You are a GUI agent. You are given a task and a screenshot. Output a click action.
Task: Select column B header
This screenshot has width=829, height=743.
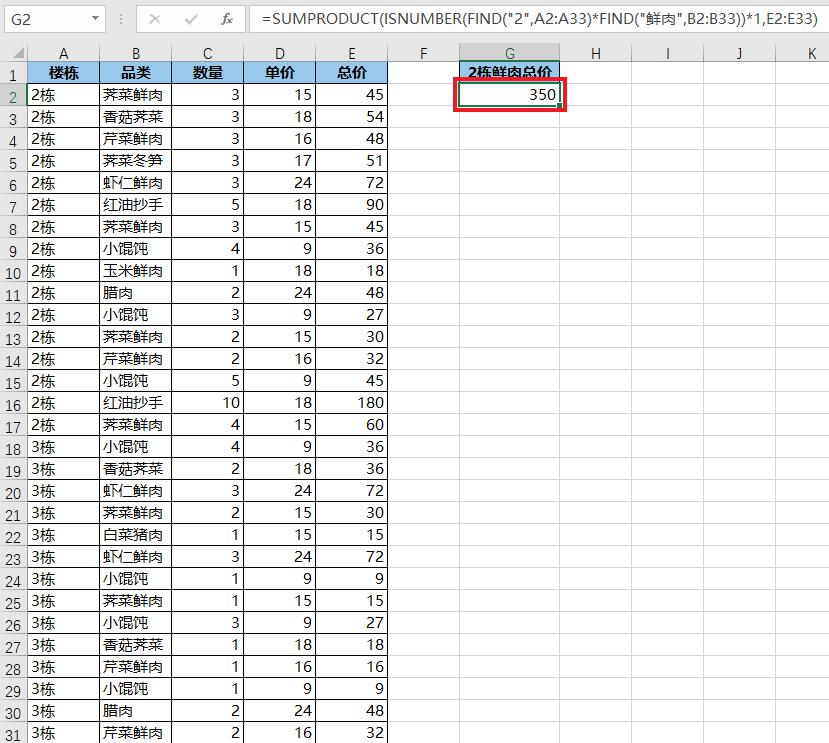[136, 53]
